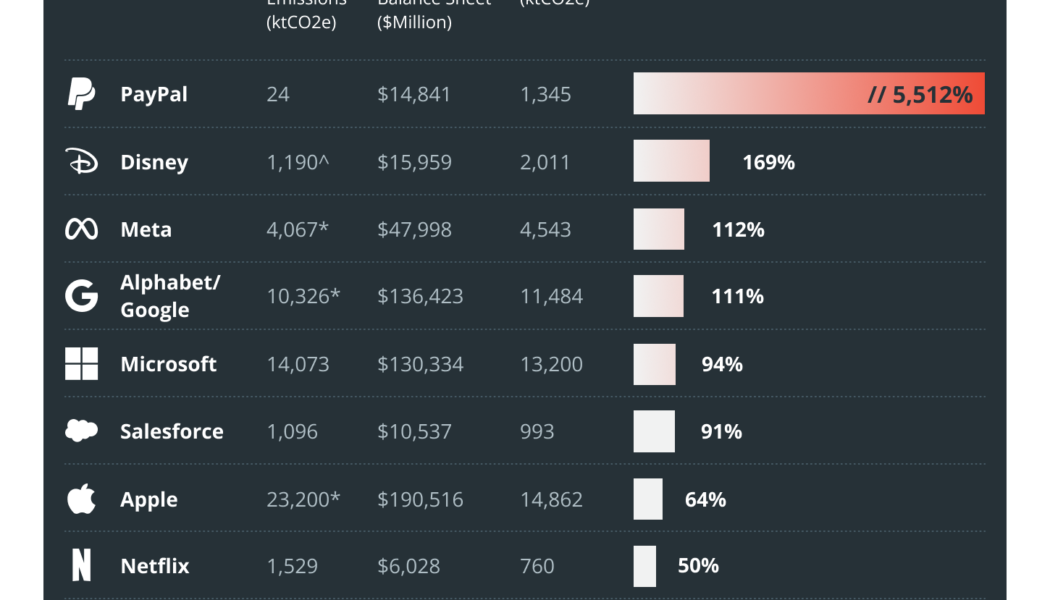The image size is (1050, 600).
Task: Click the red PayPal 5,512% bar
Action: tap(808, 94)
